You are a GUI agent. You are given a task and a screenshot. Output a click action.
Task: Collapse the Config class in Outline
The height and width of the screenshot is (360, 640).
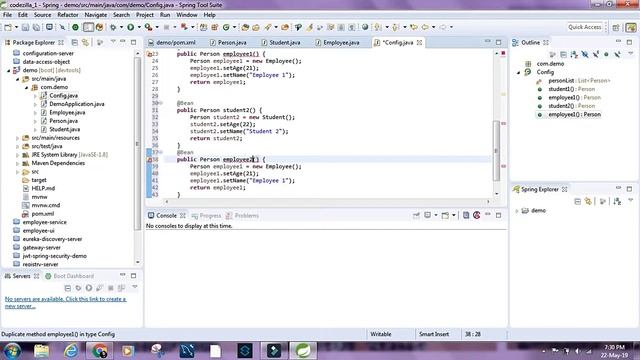click(519, 72)
